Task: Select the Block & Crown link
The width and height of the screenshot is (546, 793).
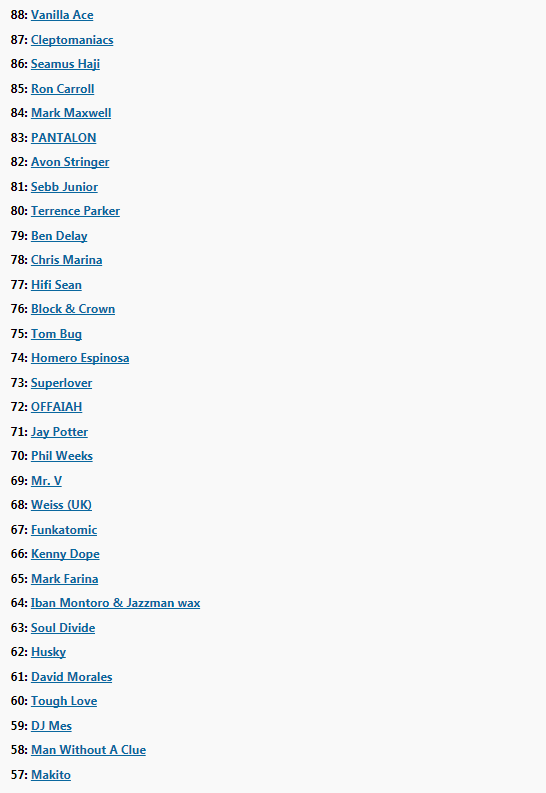Action: point(73,309)
